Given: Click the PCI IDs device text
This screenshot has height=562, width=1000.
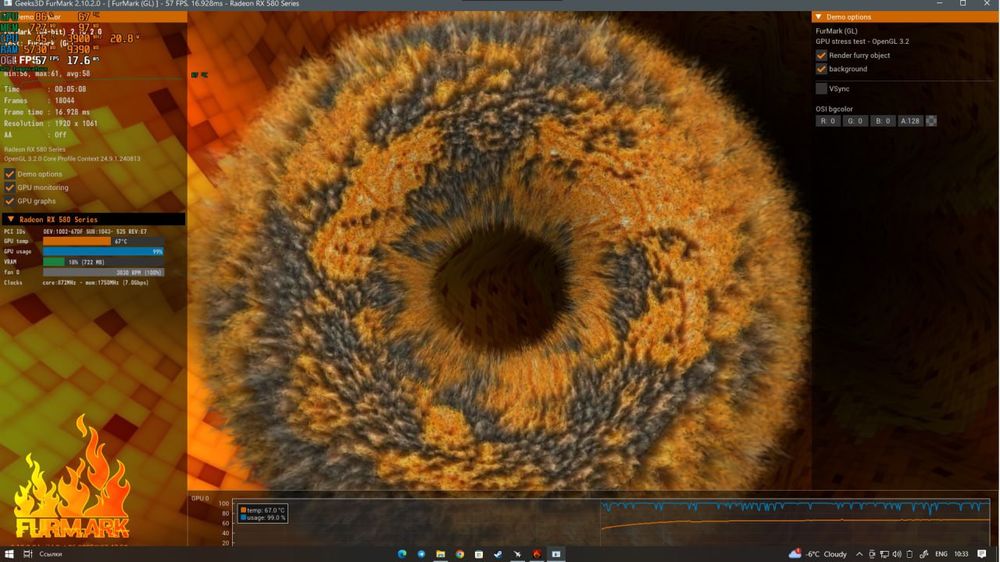Looking at the screenshot, I should tap(95, 232).
